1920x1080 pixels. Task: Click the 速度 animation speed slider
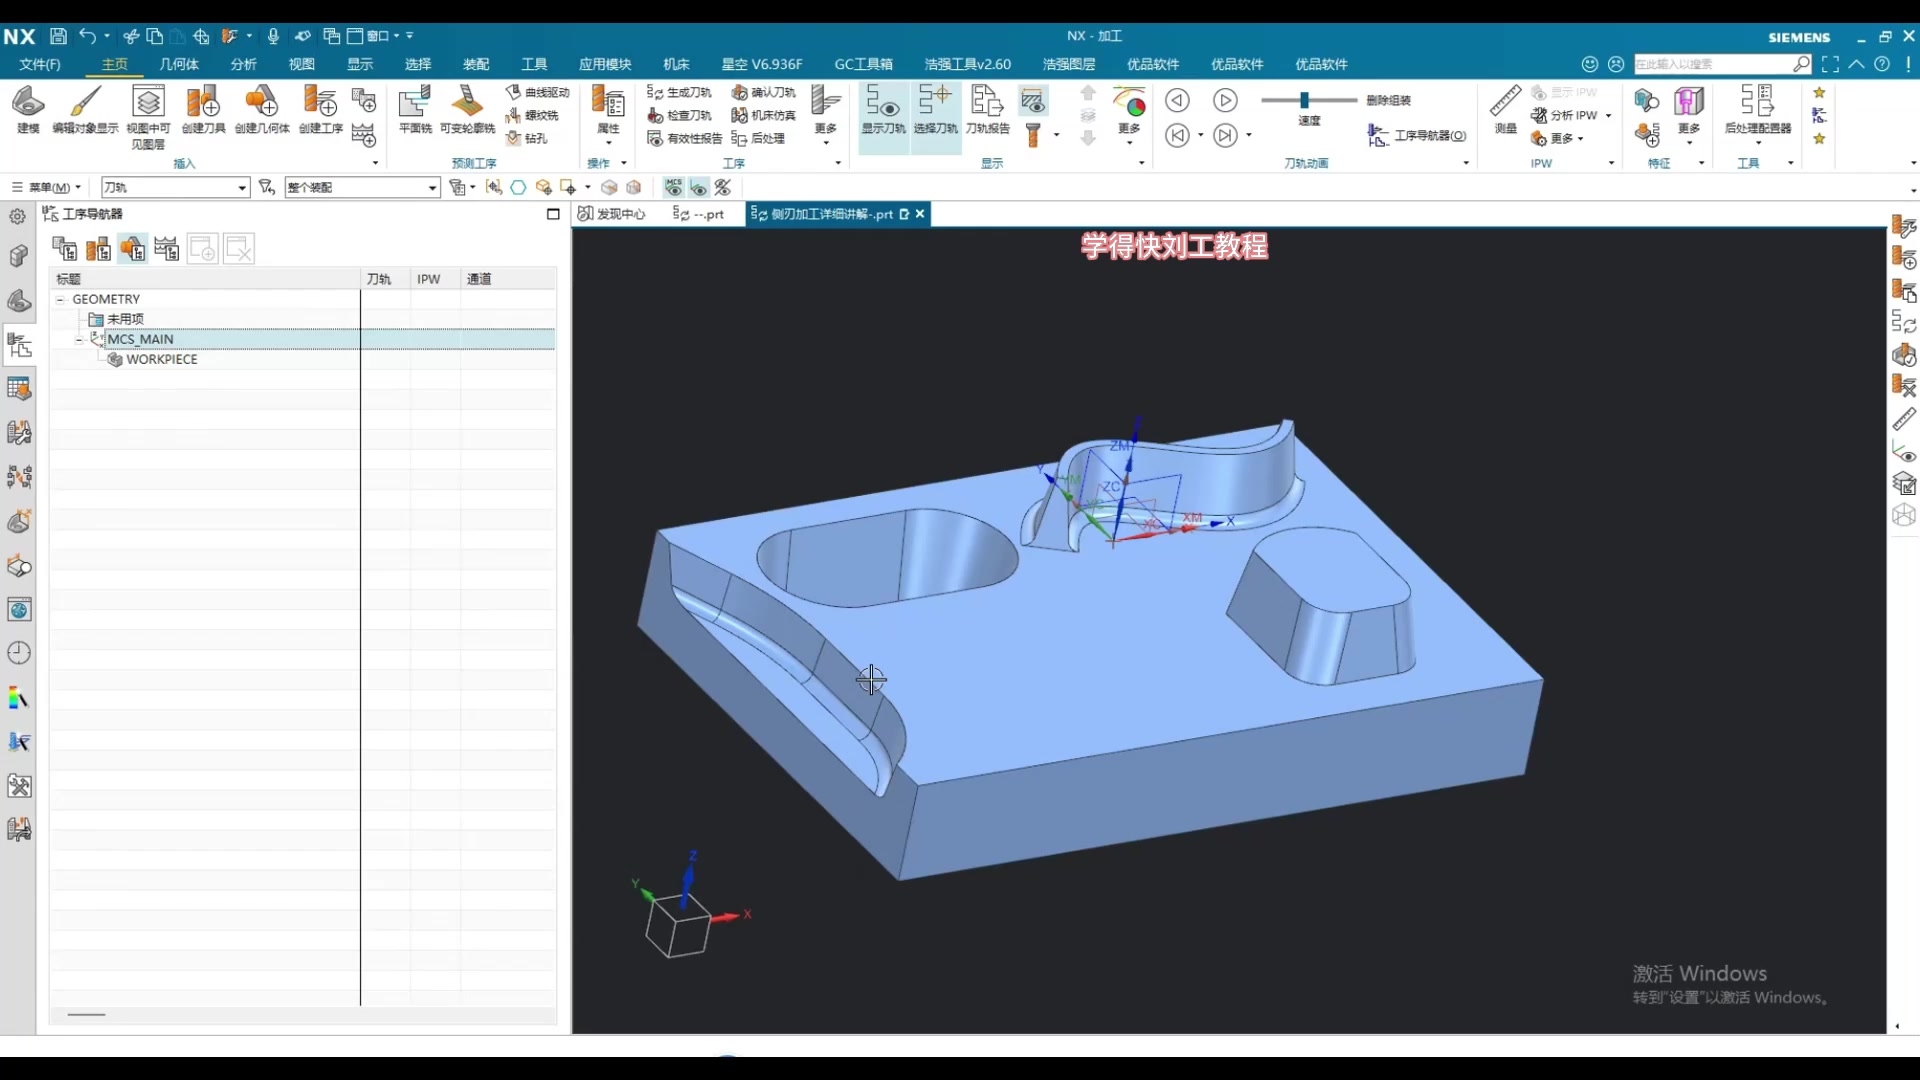pos(1304,100)
